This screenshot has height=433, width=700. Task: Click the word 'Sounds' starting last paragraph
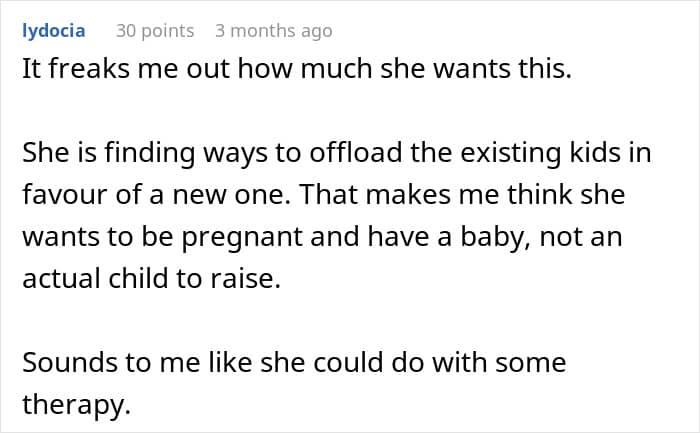point(70,362)
